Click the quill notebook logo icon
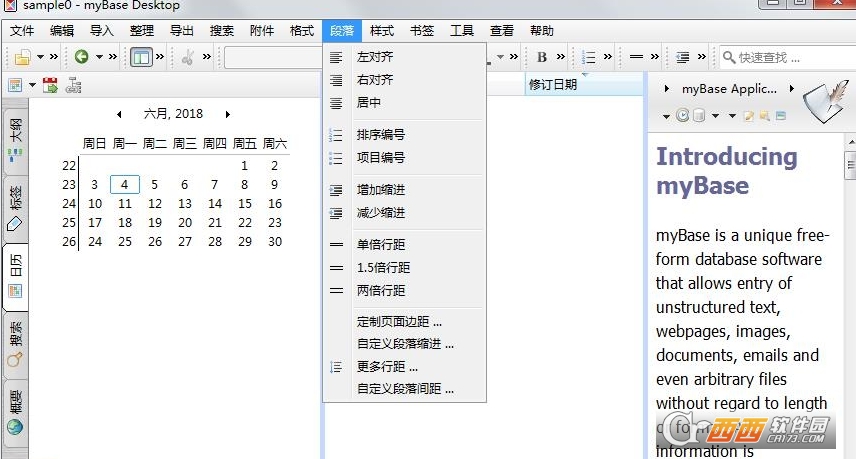This screenshot has height=459, width=856. 825,102
